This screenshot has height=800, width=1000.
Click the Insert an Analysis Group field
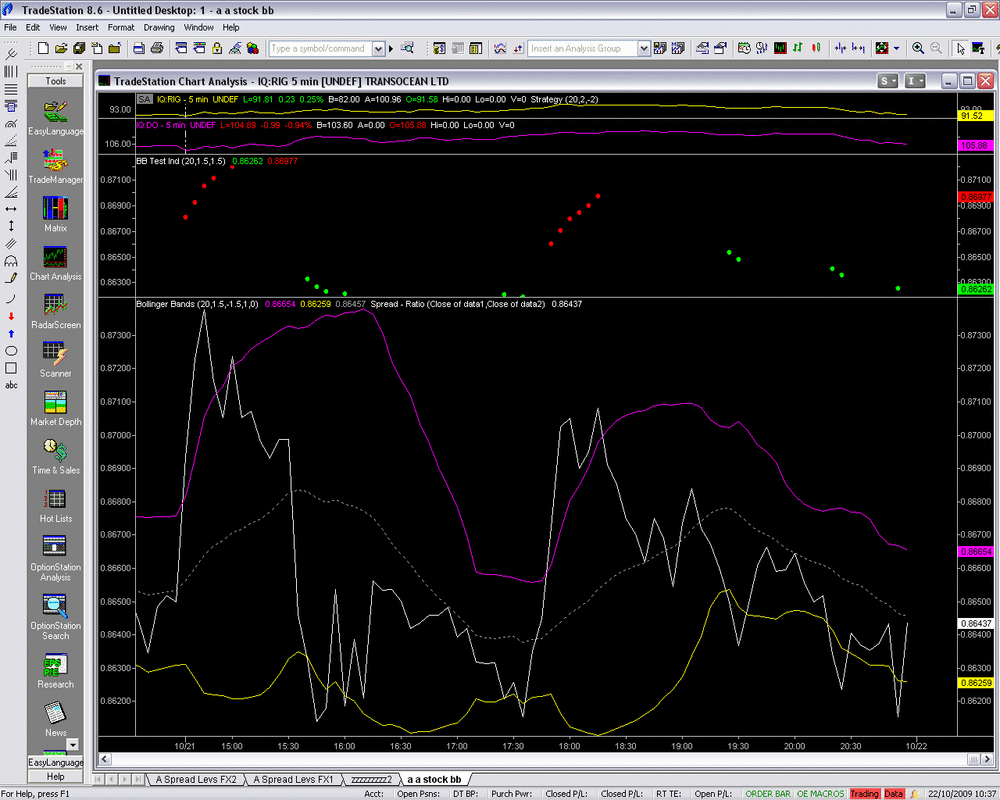(583, 49)
